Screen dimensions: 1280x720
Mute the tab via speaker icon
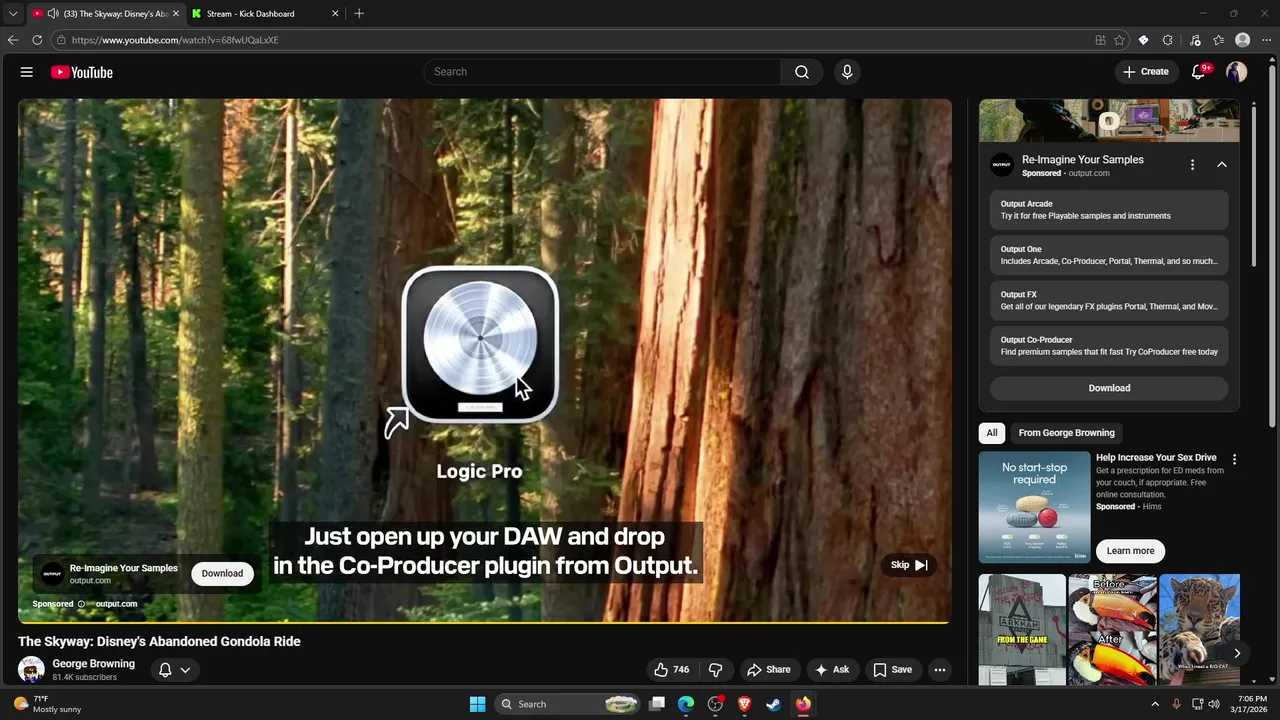click(53, 14)
